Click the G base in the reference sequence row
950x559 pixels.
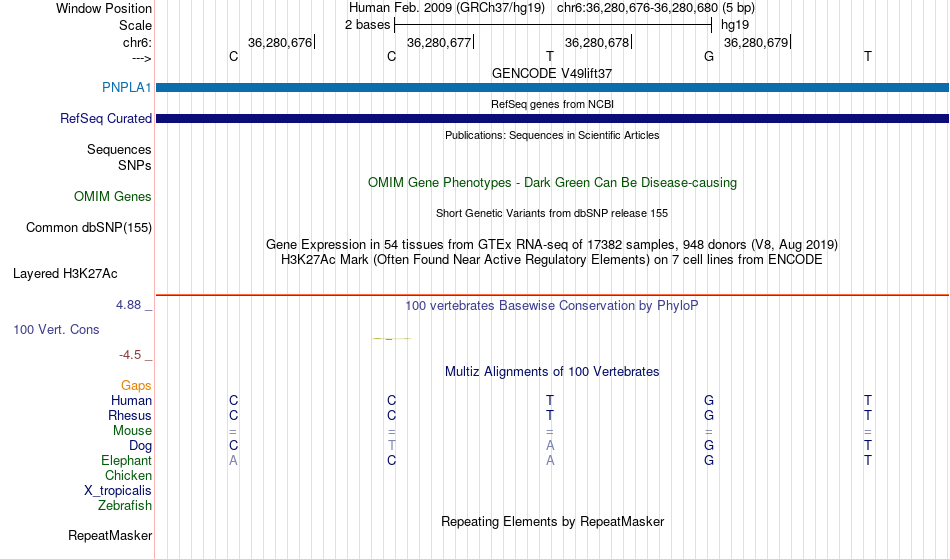(x=709, y=56)
